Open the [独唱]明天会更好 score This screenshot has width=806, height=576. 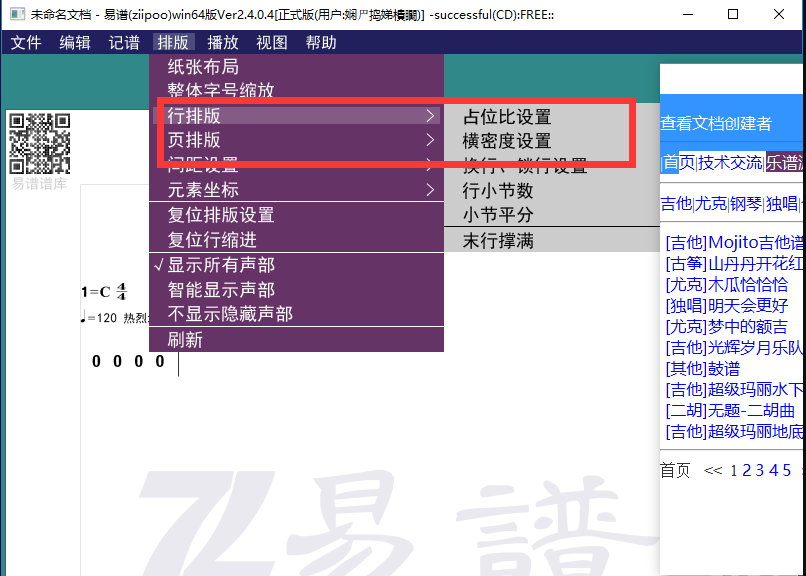coord(727,306)
